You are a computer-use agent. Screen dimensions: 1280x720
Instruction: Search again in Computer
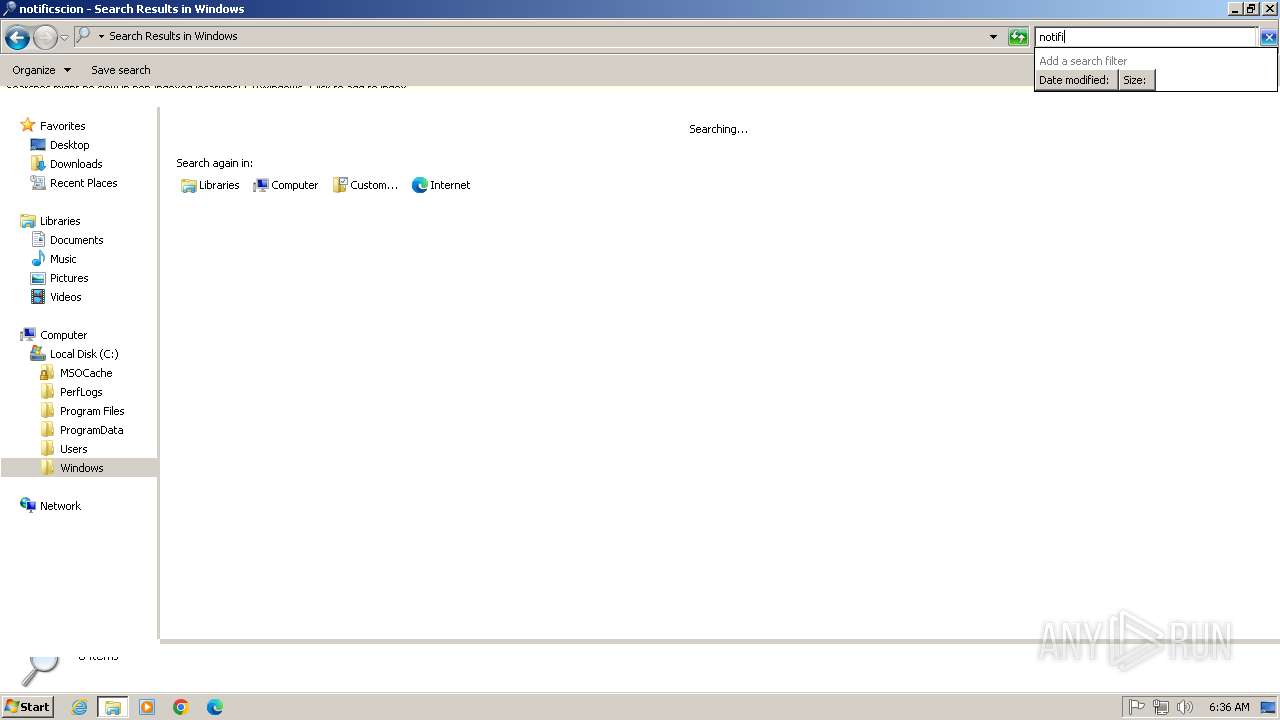(x=286, y=185)
